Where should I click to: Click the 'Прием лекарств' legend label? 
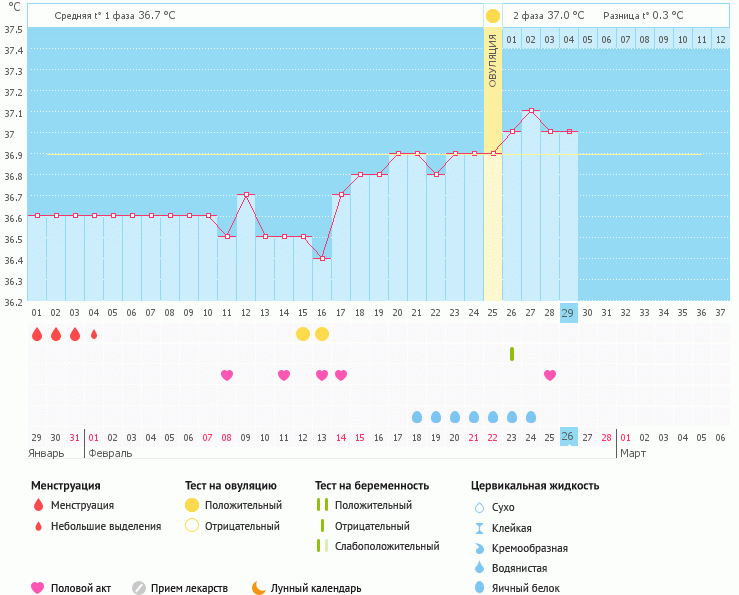[x=189, y=588]
